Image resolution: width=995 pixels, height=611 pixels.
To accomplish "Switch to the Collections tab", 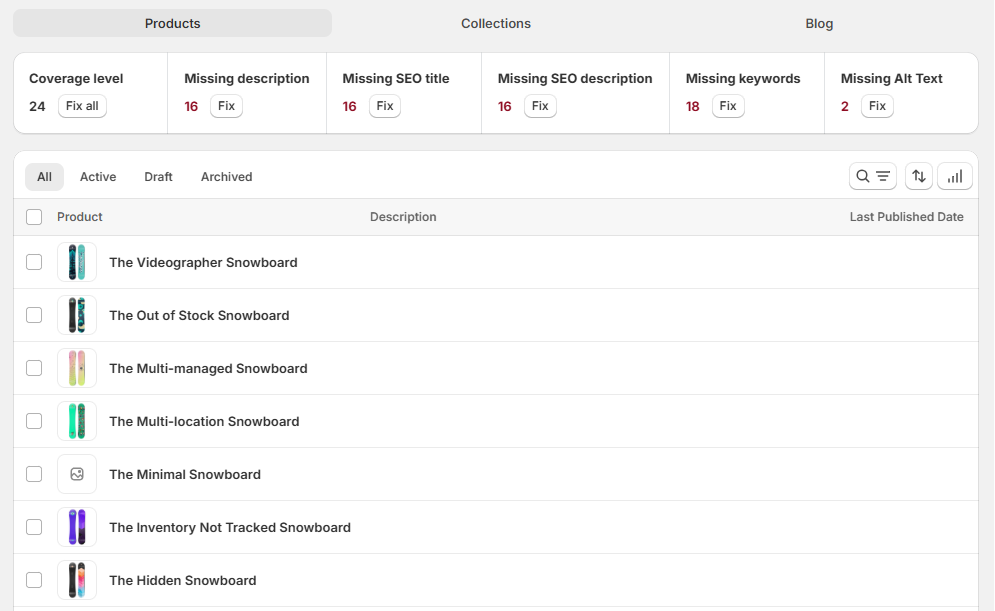I will (x=496, y=23).
